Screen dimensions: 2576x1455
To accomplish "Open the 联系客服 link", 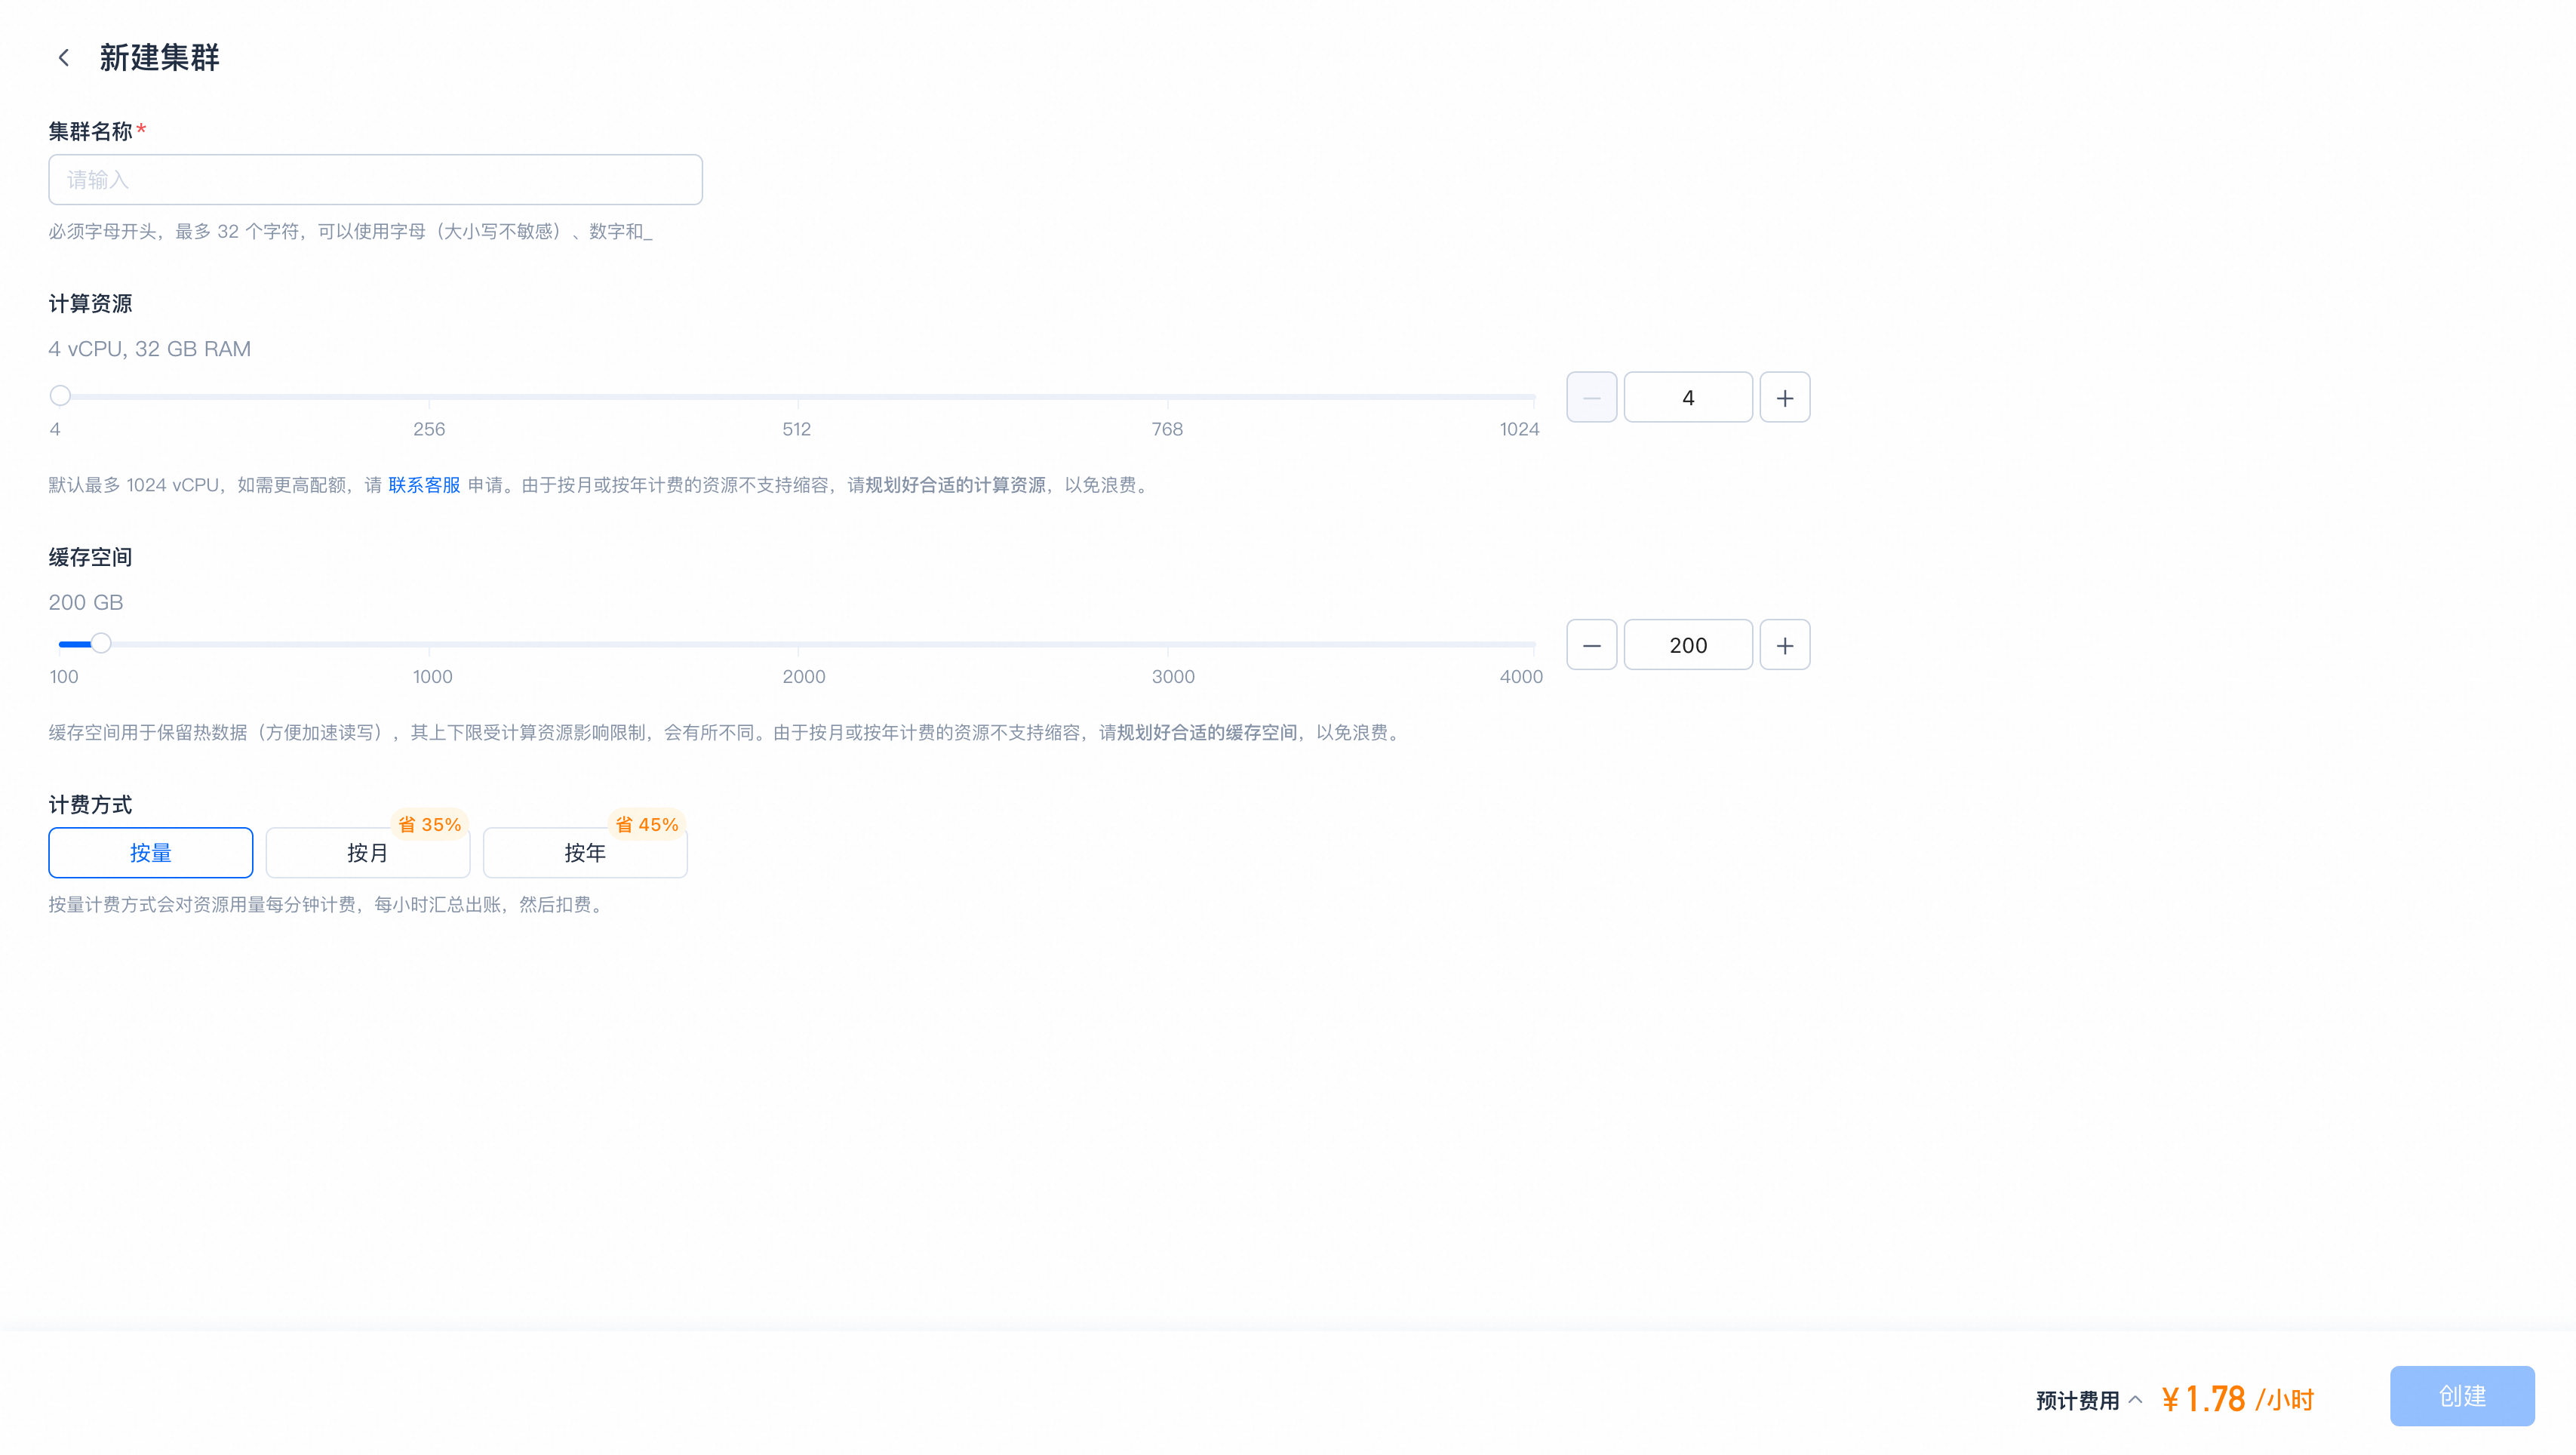I will tap(424, 485).
